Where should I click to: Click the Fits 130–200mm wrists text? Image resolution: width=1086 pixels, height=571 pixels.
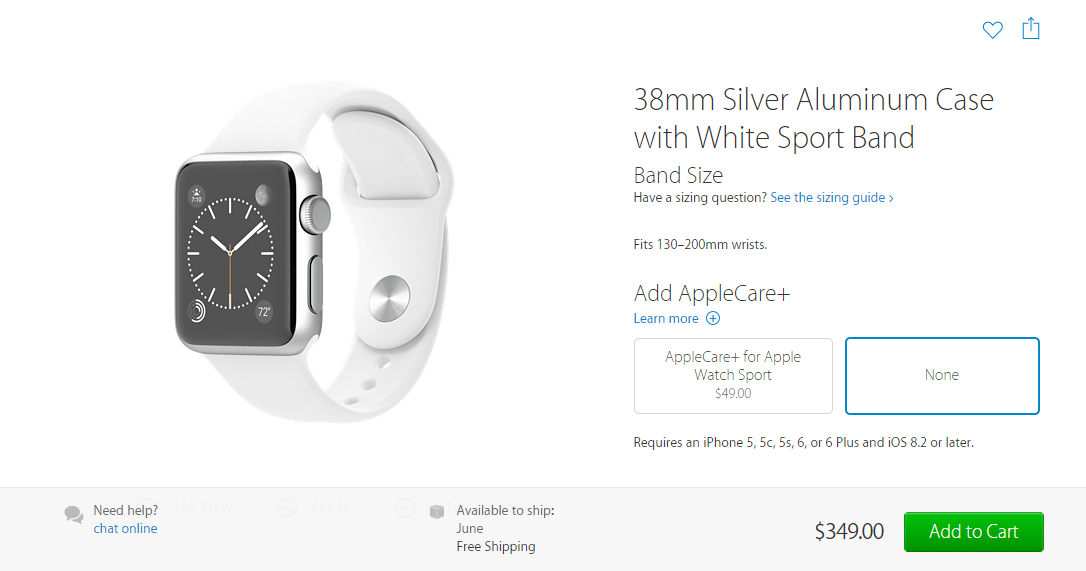tap(700, 245)
